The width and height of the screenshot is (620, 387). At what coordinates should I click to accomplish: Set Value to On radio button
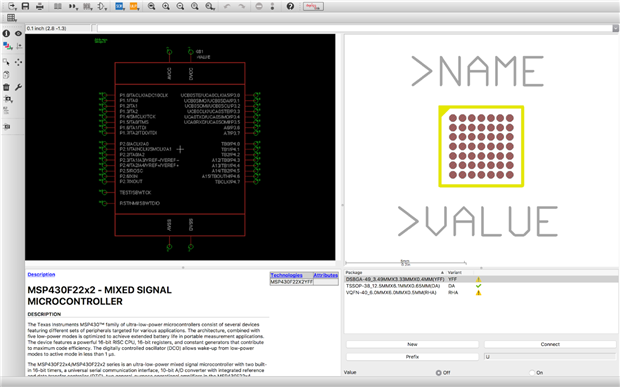coord(532,372)
